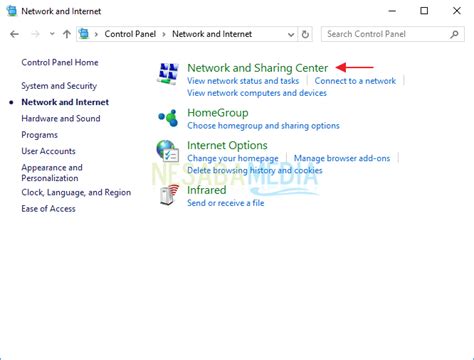Refresh the Control Panel view

click(305, 34)
